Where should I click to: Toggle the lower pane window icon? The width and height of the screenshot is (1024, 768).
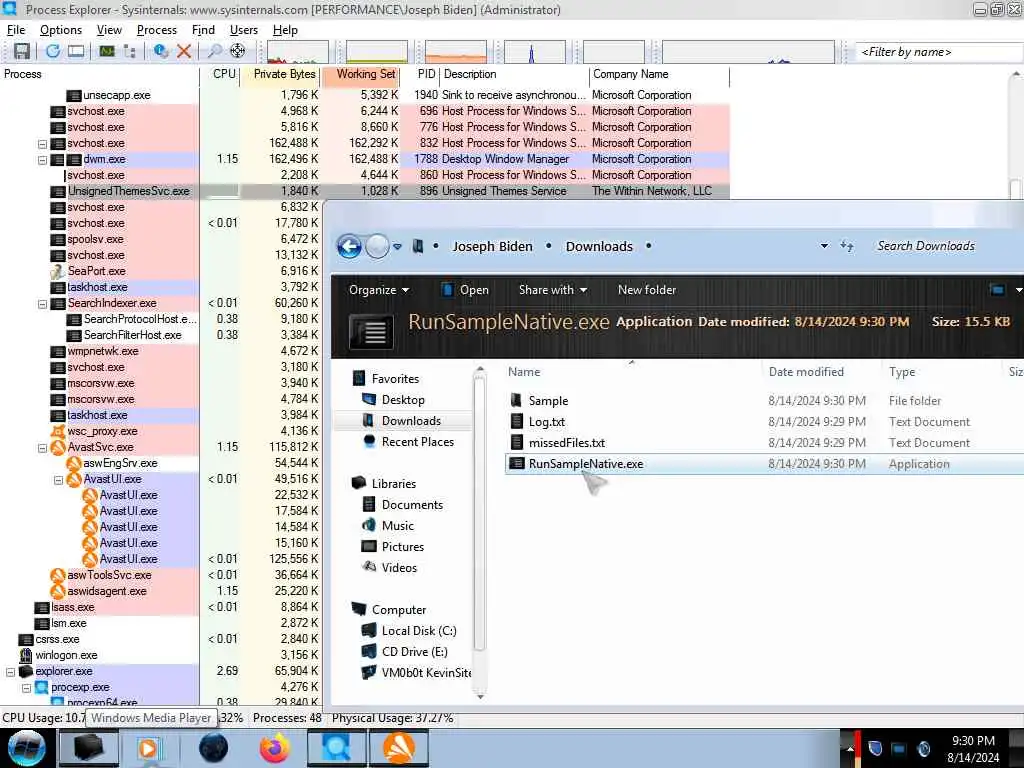[76, 51]
